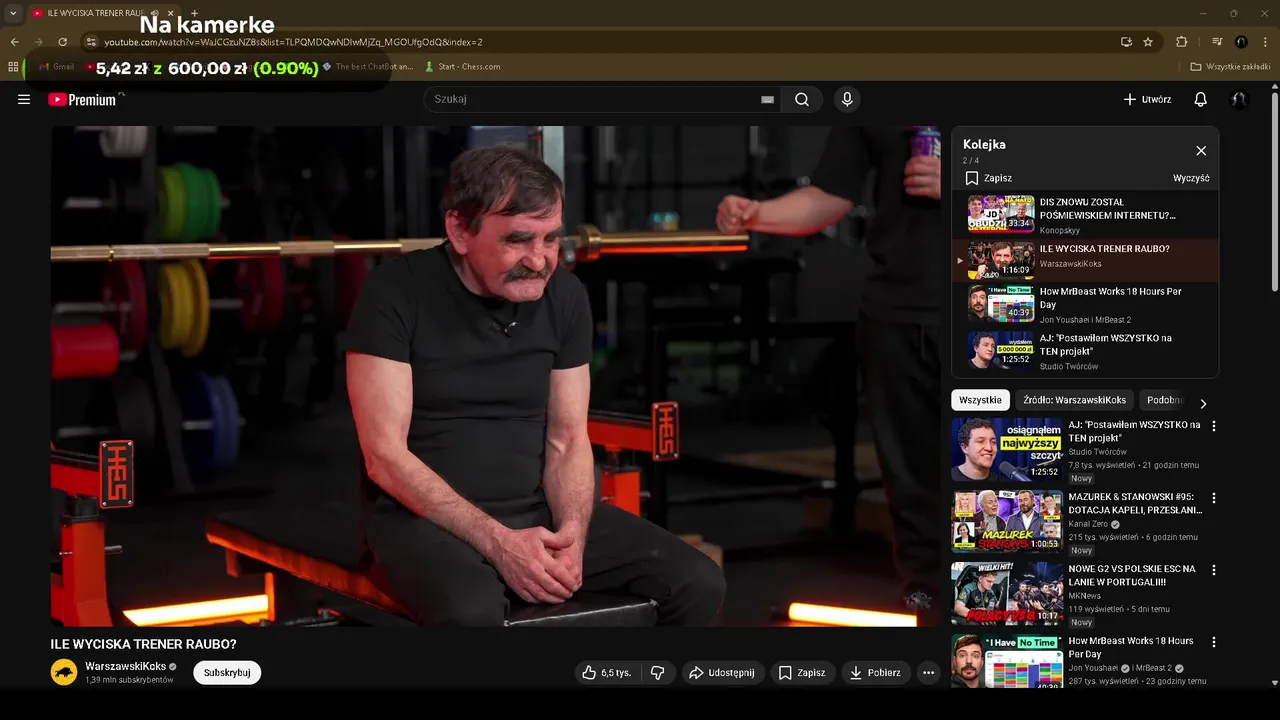Open the YouTube hamburger guide menu
This screenshot has width=1280, height=720.
(x=24, y=99)
